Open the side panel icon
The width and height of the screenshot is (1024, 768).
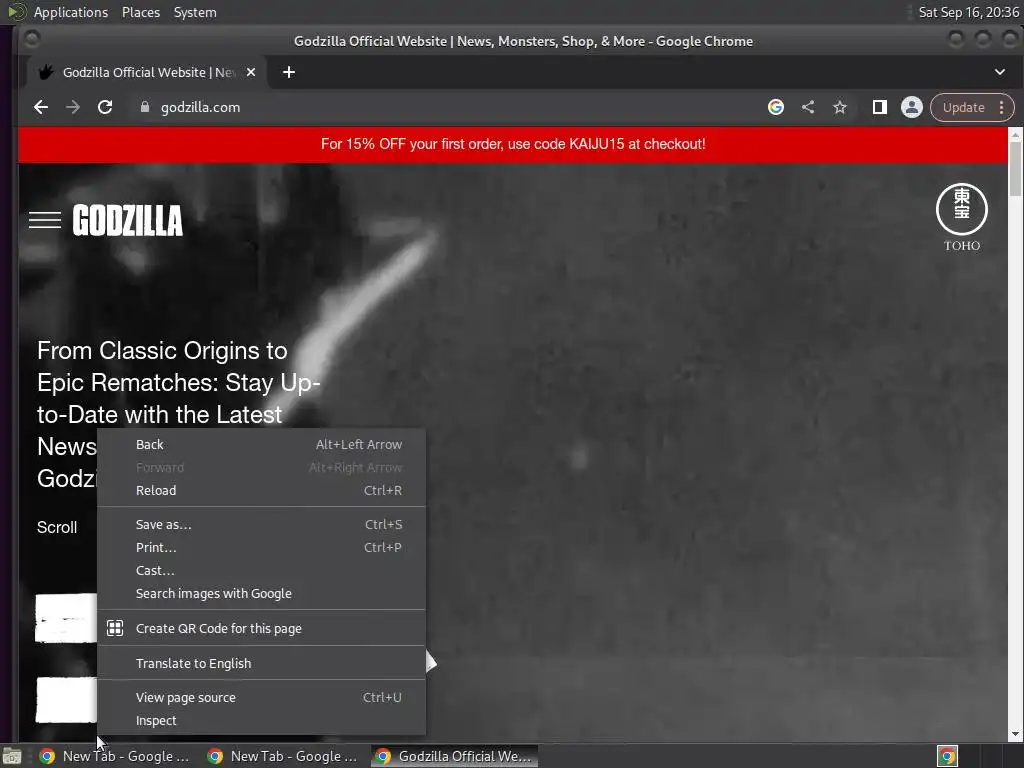pos(880,107)
